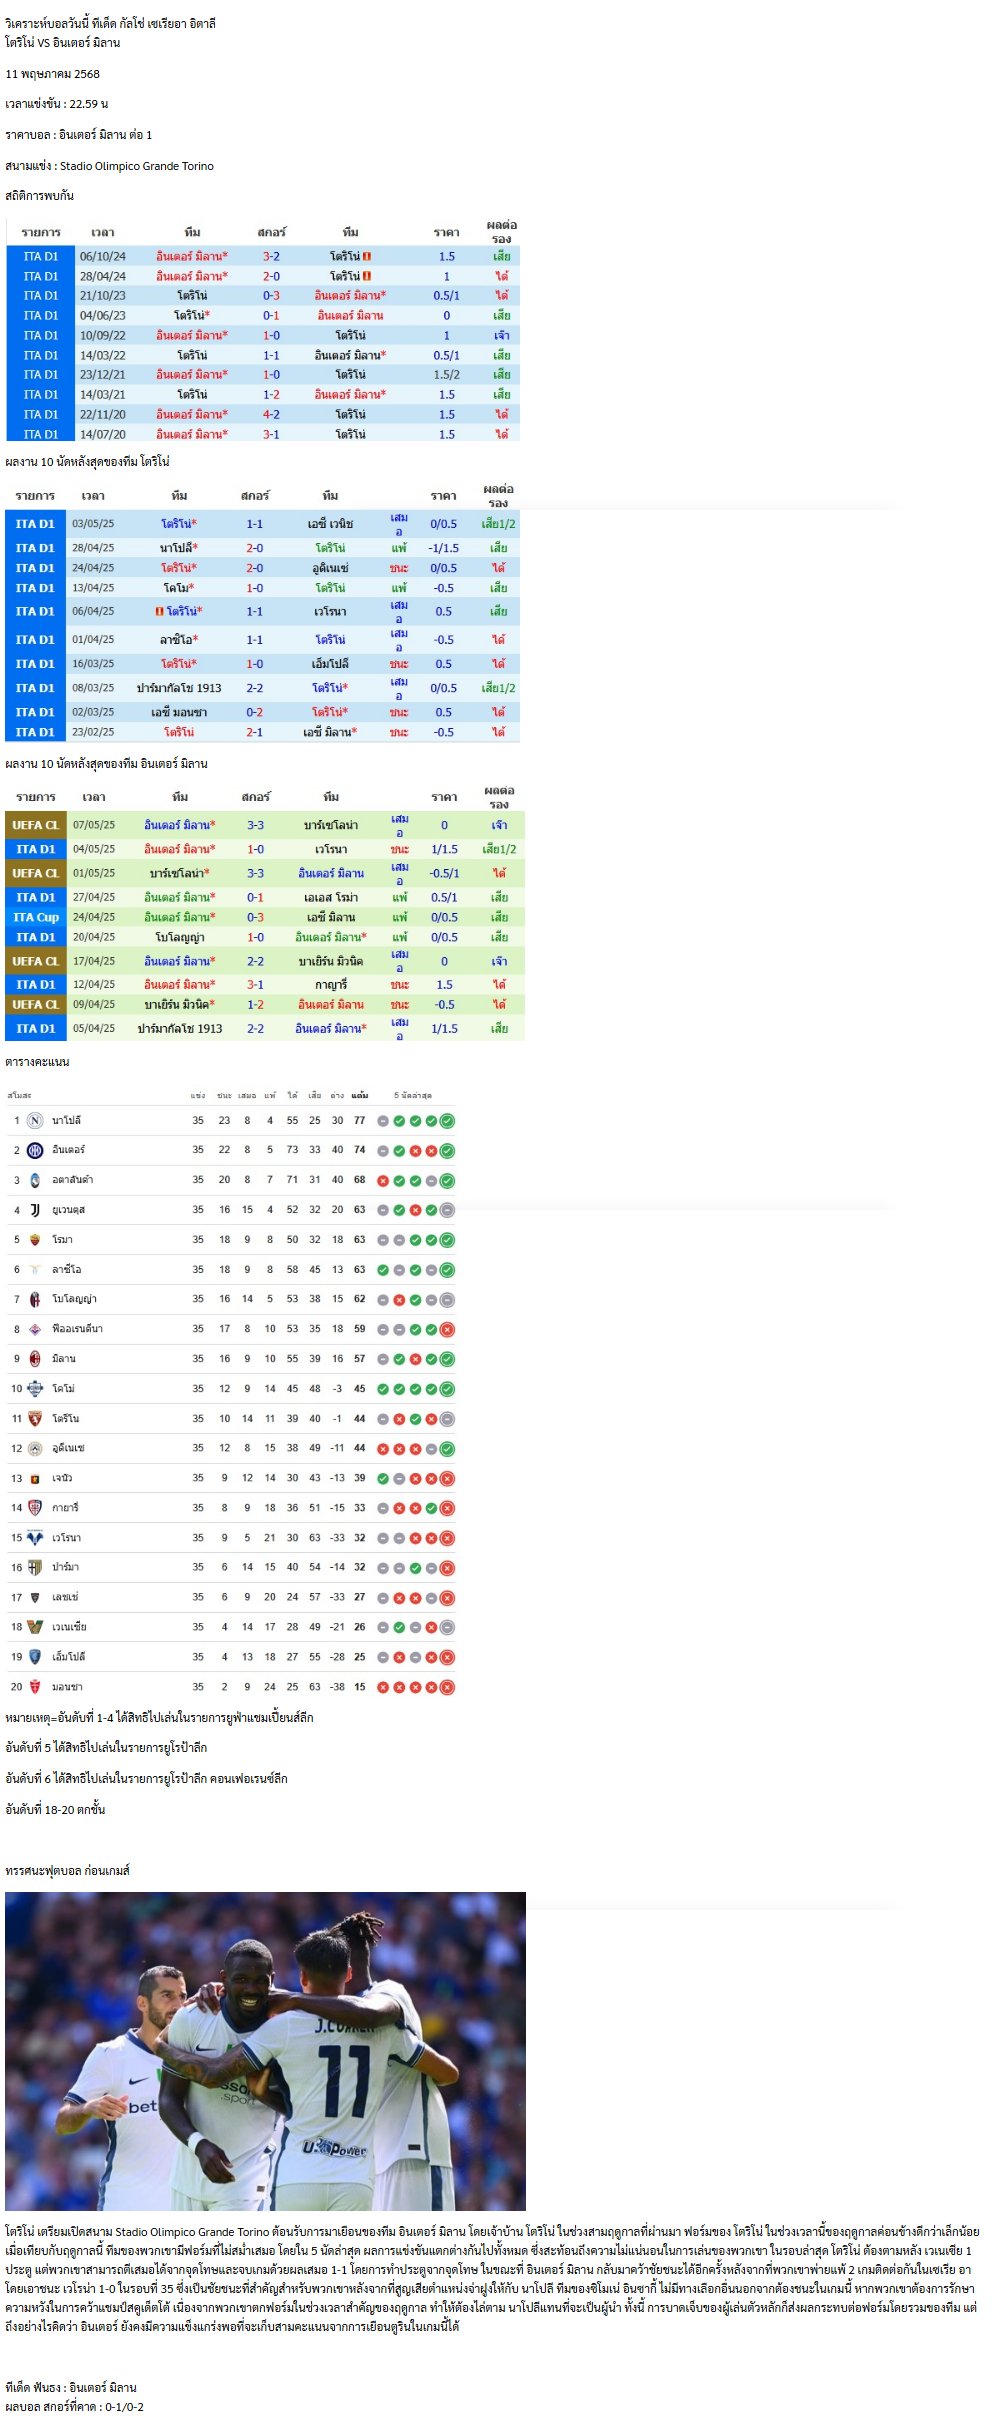Click the "5 นัดล่าสุด" column header
The height and width of the screenshot is (2419, 992).
click(413, 1095)
